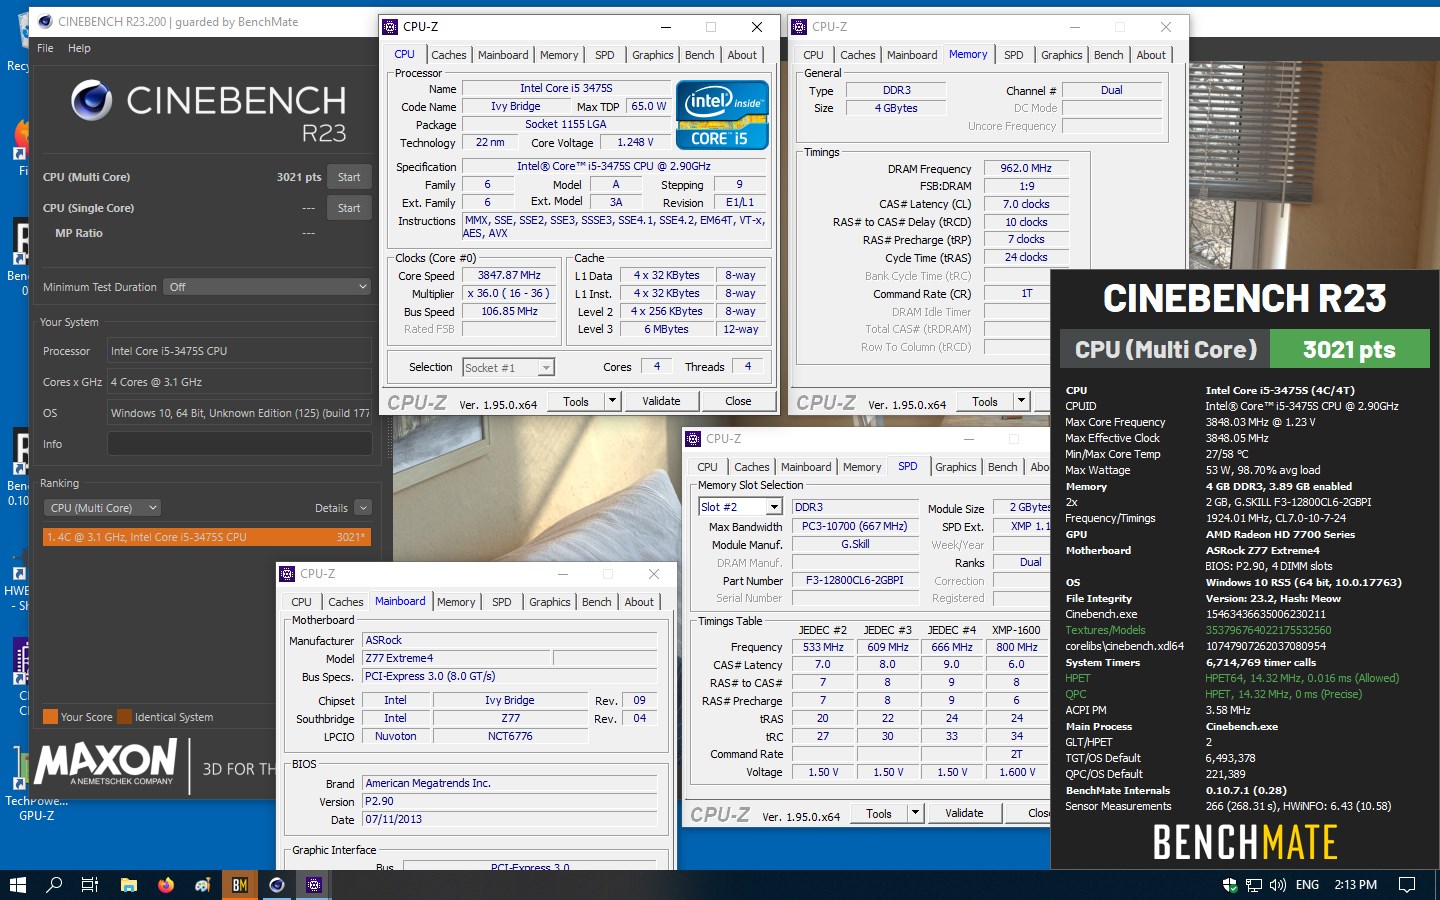Open the Cinebench Help menu
Viewport: 1440px width, 900px height.
[79, 48]
